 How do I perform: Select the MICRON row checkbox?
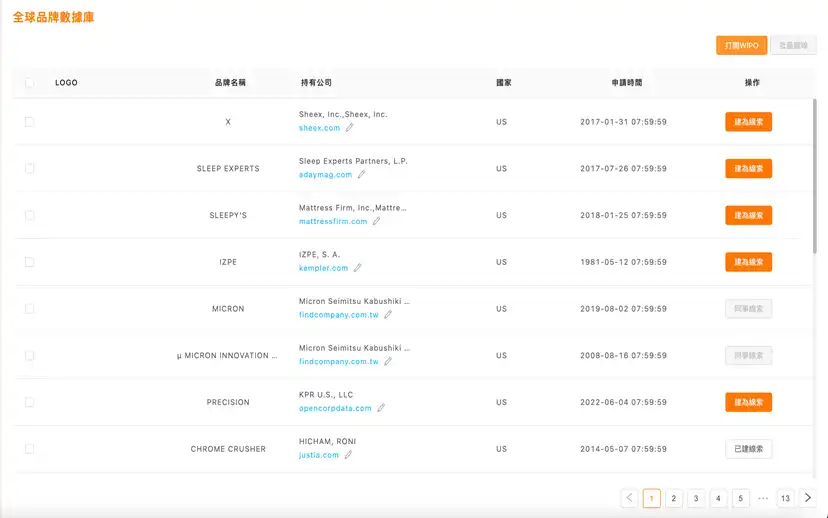(30, 308)
